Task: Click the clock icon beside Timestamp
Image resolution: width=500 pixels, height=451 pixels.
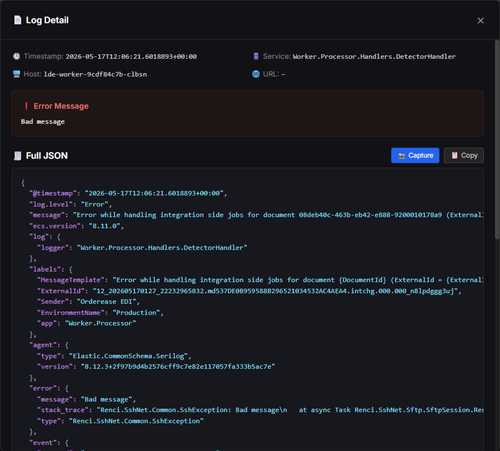Action: (16, 56)
